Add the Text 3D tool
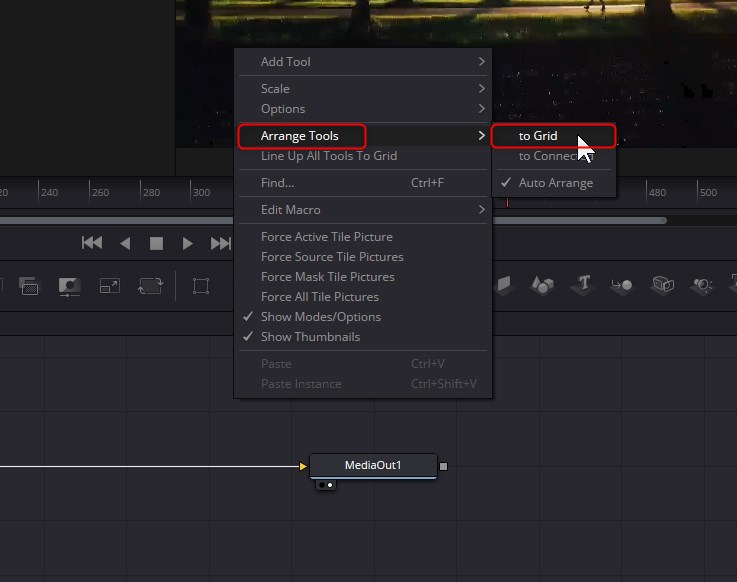737x582 pixels. (583, 285)
